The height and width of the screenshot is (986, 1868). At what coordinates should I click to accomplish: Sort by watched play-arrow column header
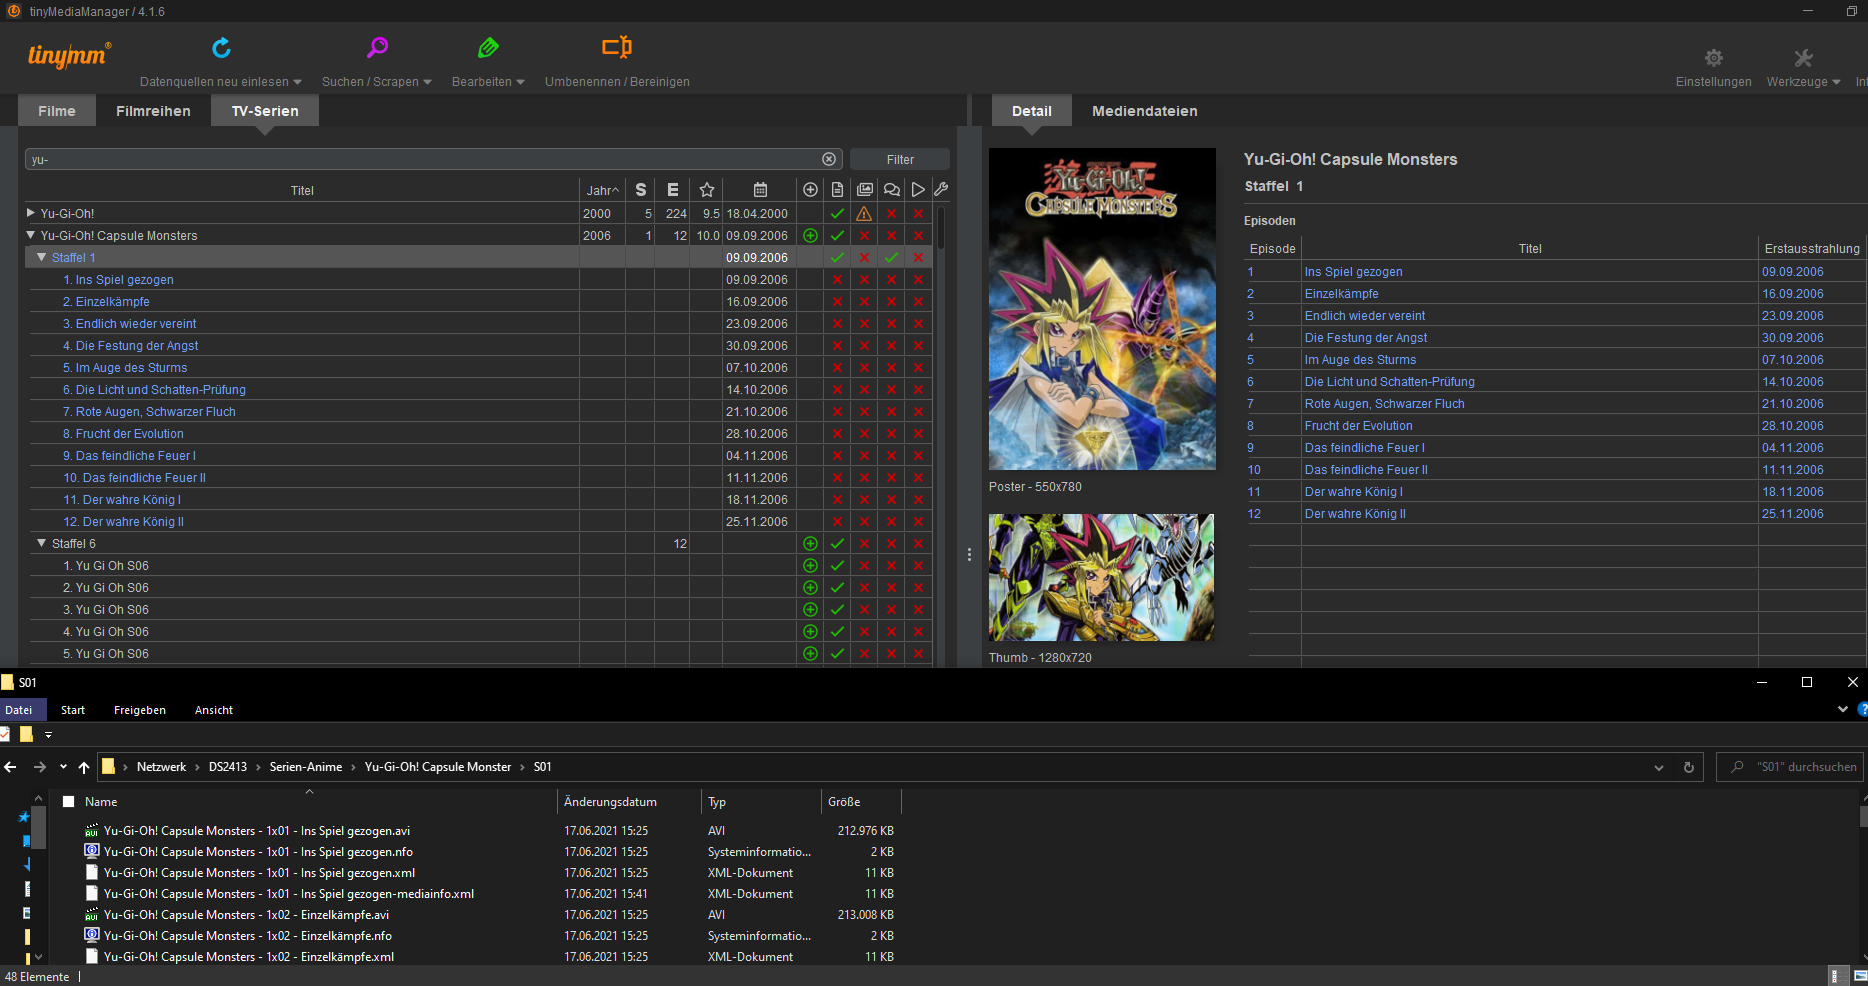(918, 189)
